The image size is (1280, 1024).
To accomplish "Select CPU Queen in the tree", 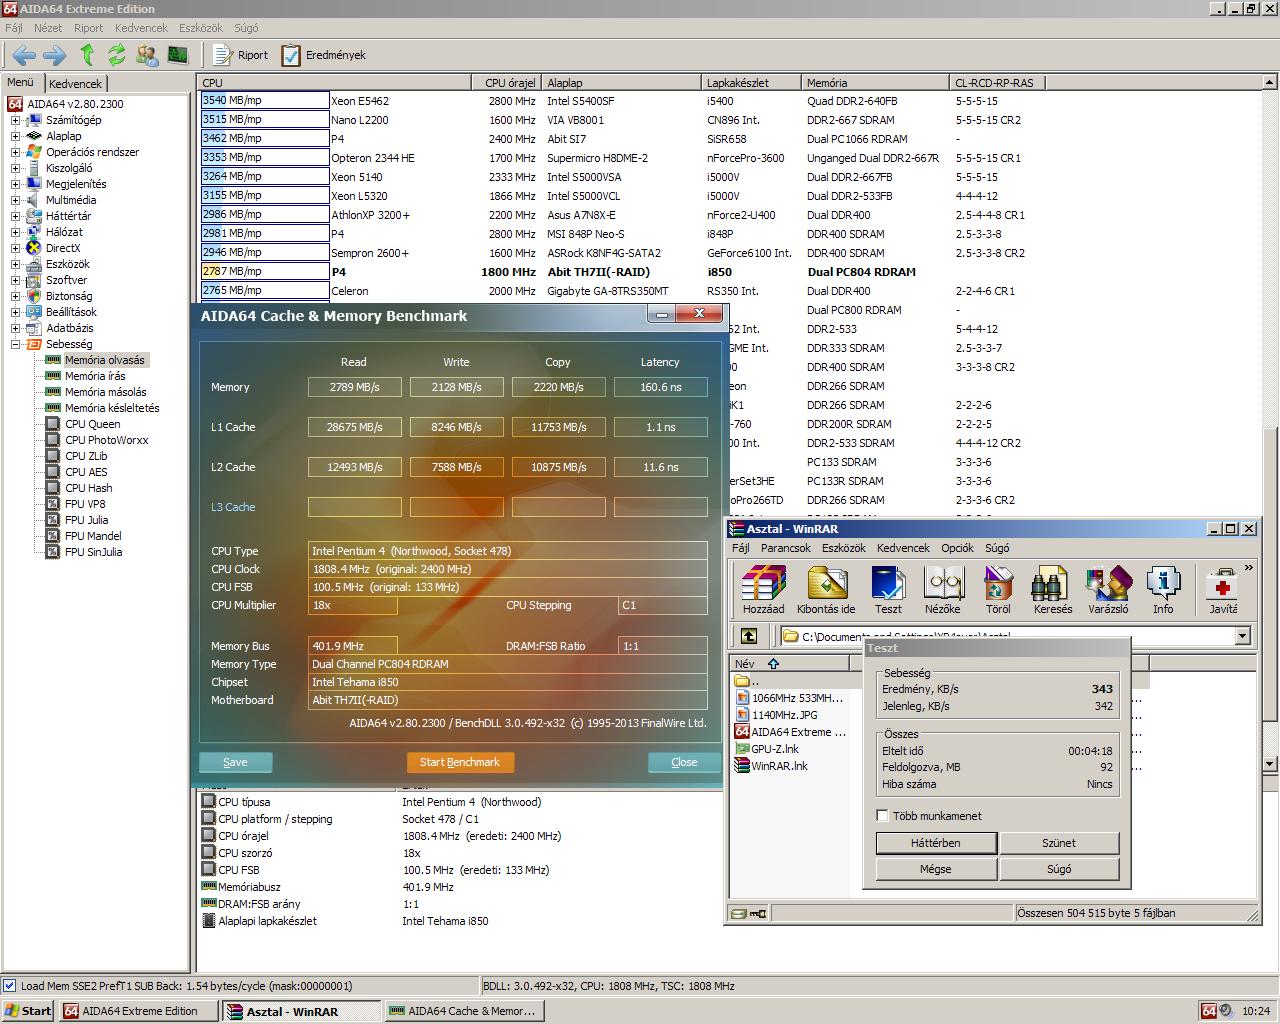I will point(92,424).
